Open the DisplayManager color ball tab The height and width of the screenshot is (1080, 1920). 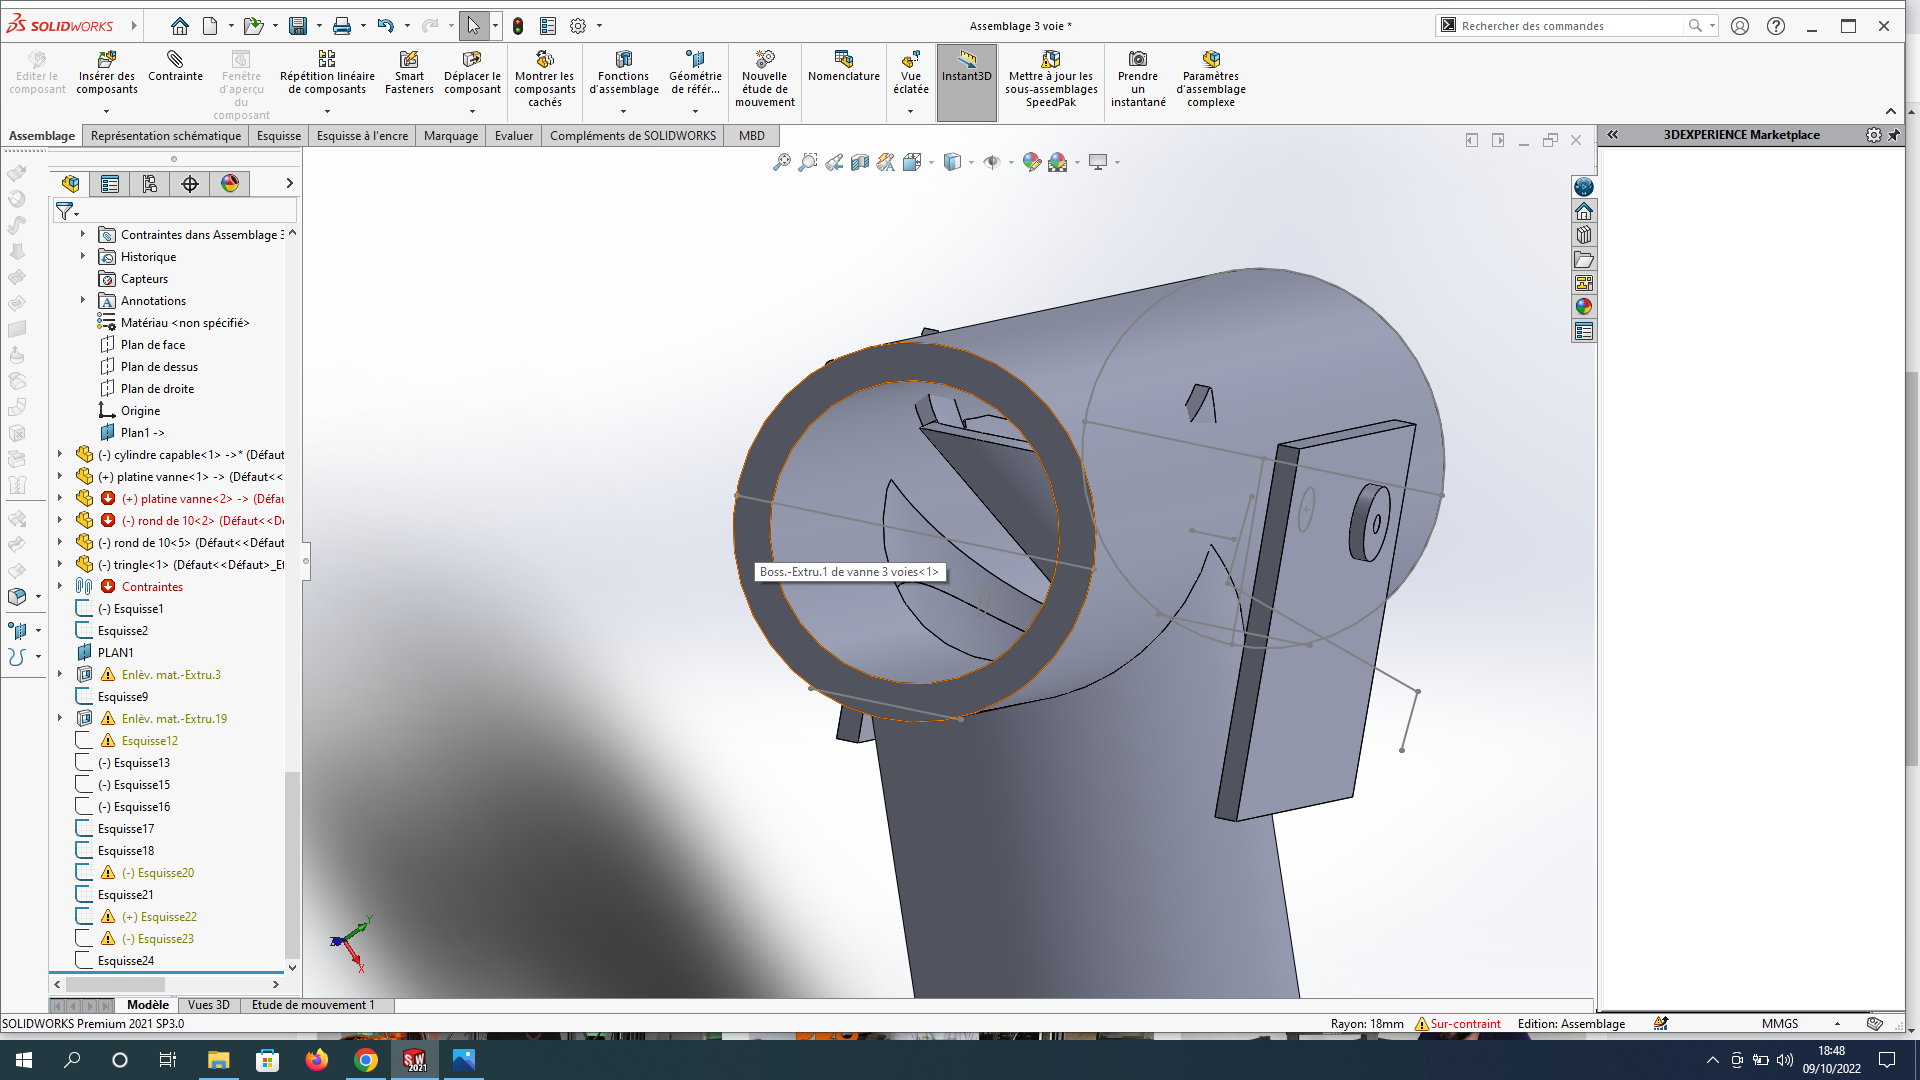click(230, 183)
